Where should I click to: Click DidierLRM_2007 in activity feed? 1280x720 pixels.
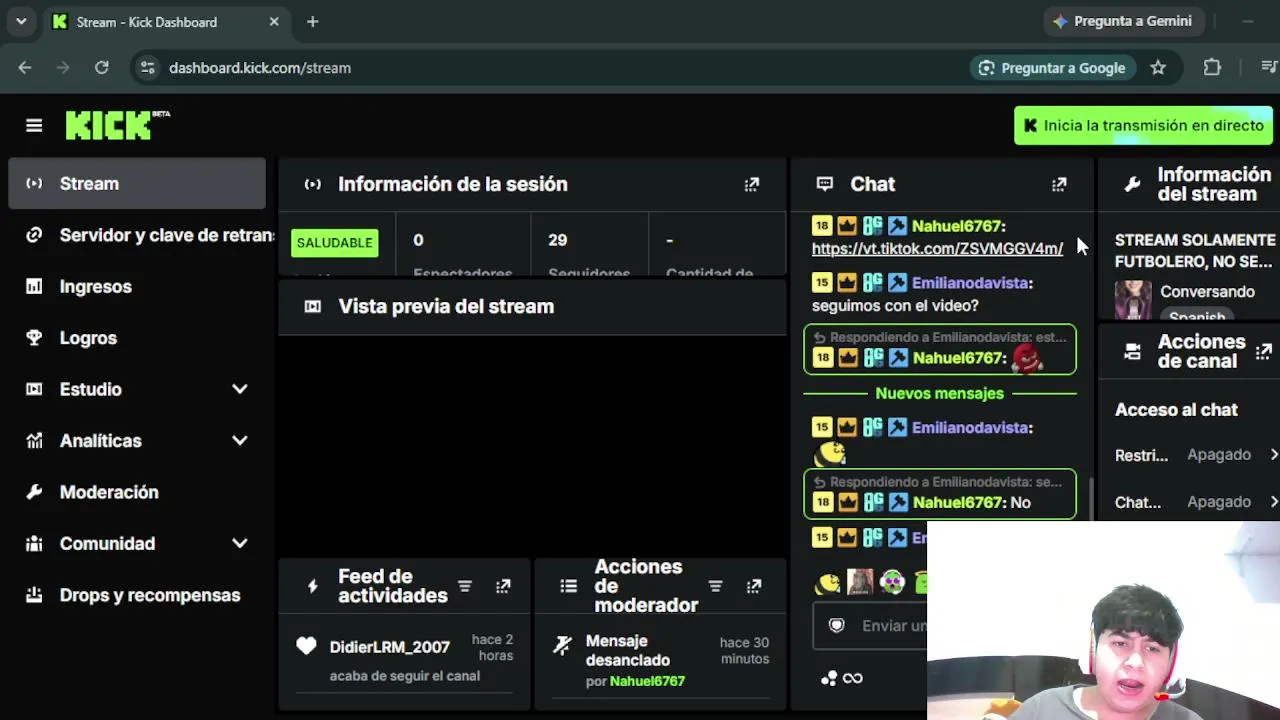(390, 647)
